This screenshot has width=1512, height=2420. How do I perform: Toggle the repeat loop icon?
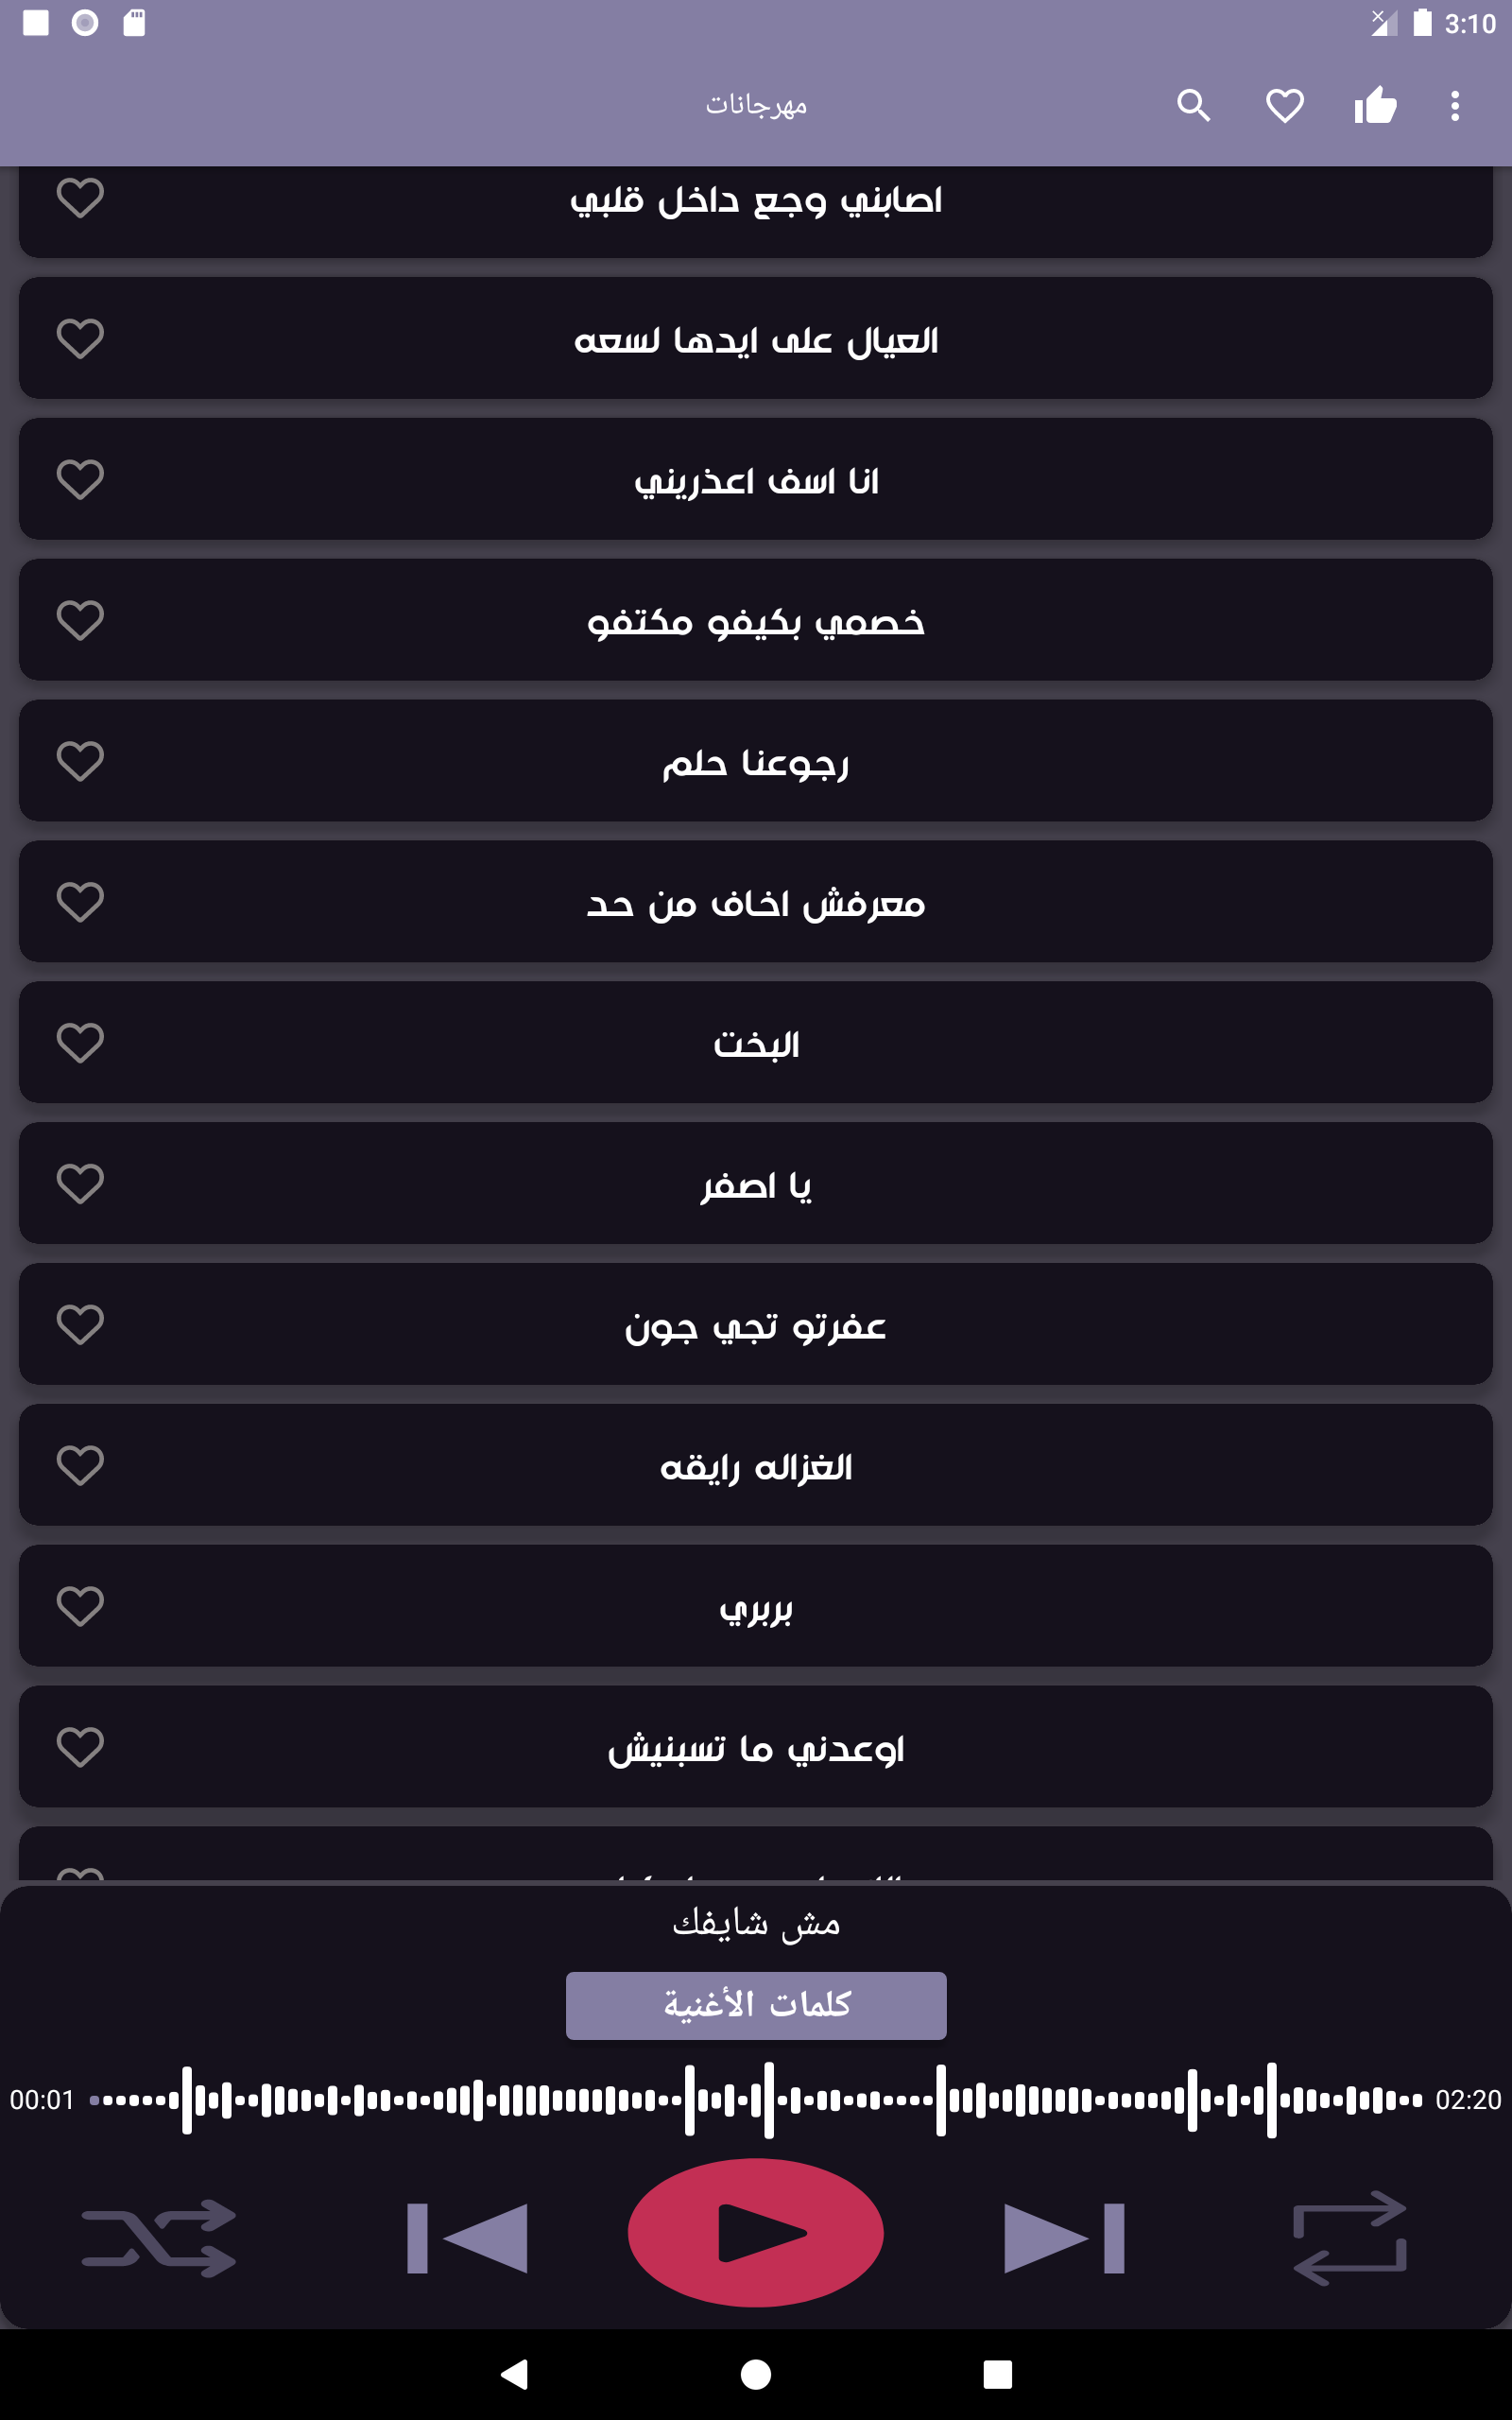(1350, 2238)
